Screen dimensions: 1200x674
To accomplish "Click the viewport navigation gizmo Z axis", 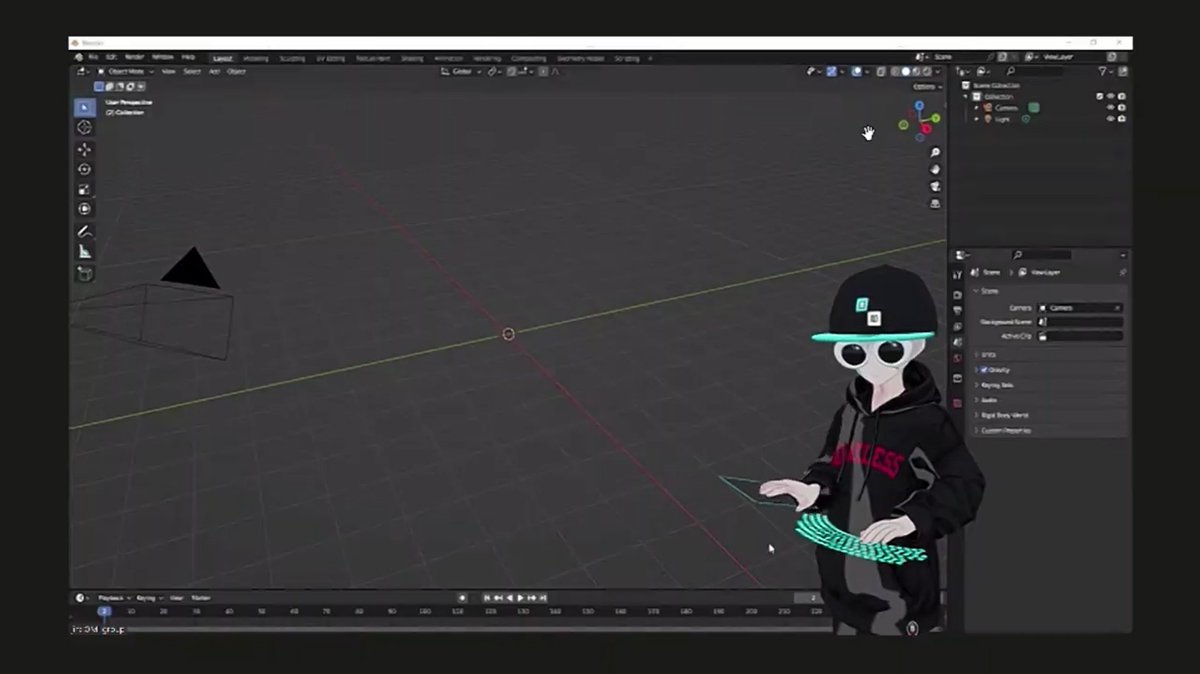I will coord(919,105).
